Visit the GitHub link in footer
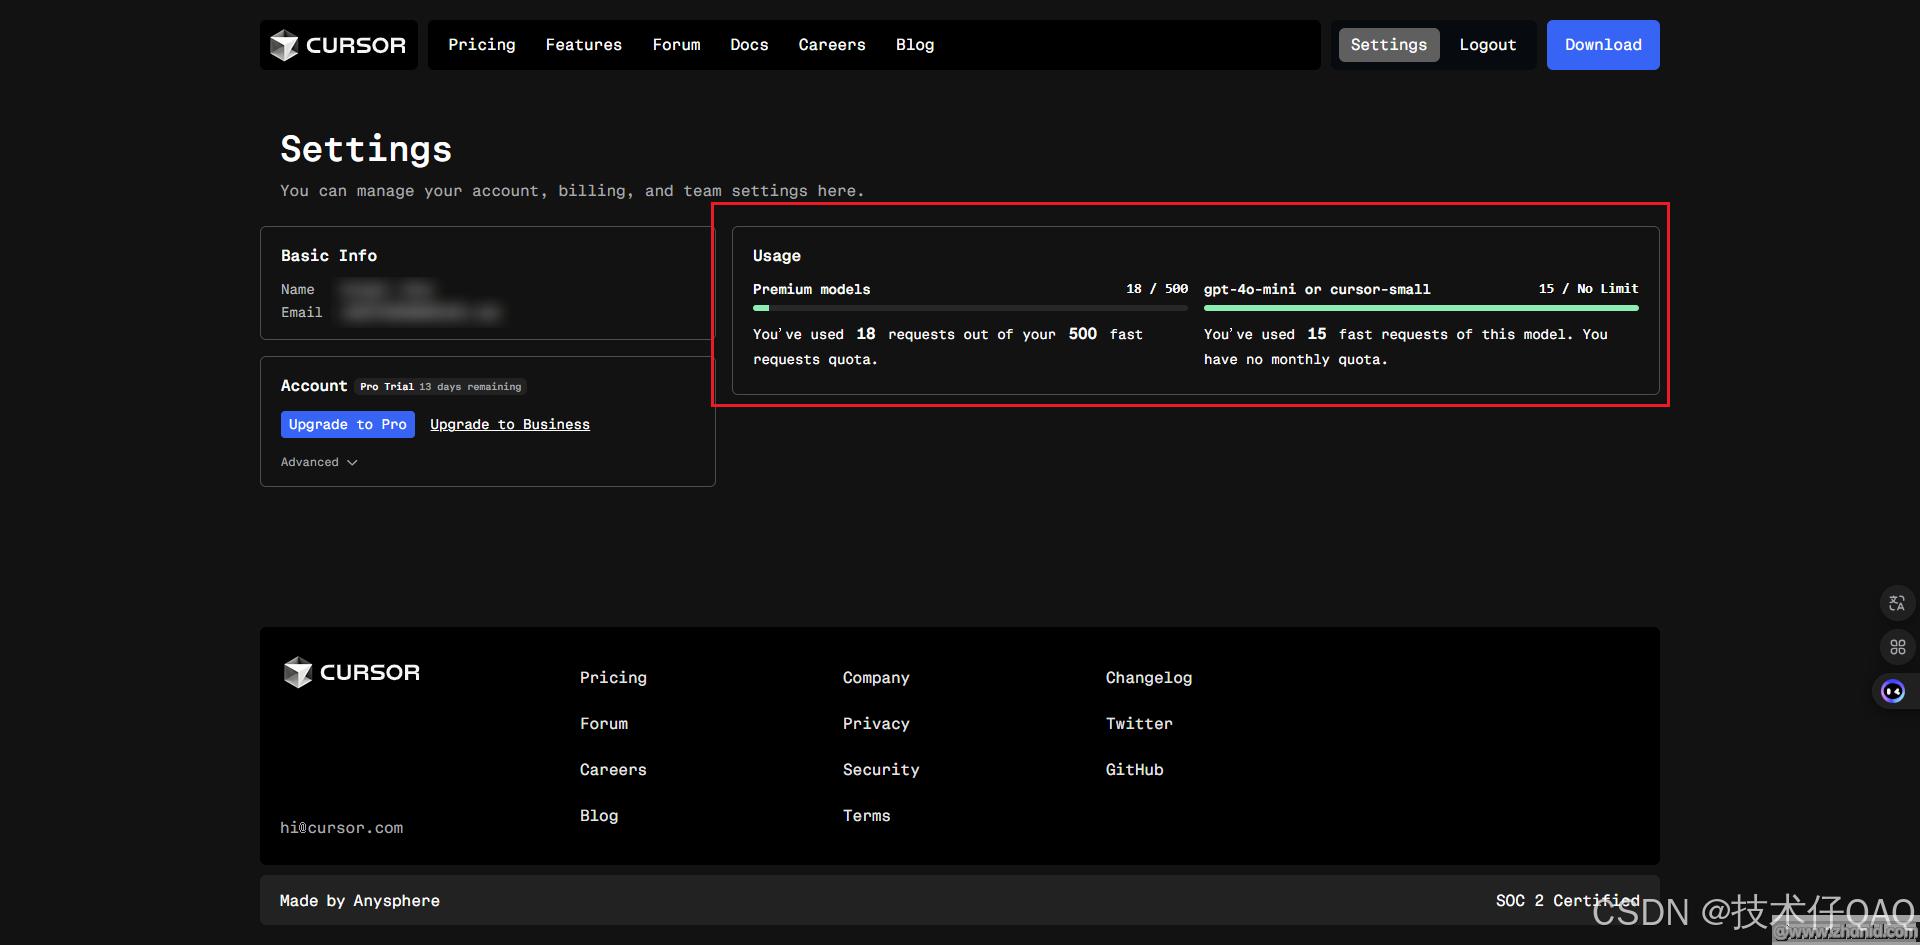 coord(1134,770)
